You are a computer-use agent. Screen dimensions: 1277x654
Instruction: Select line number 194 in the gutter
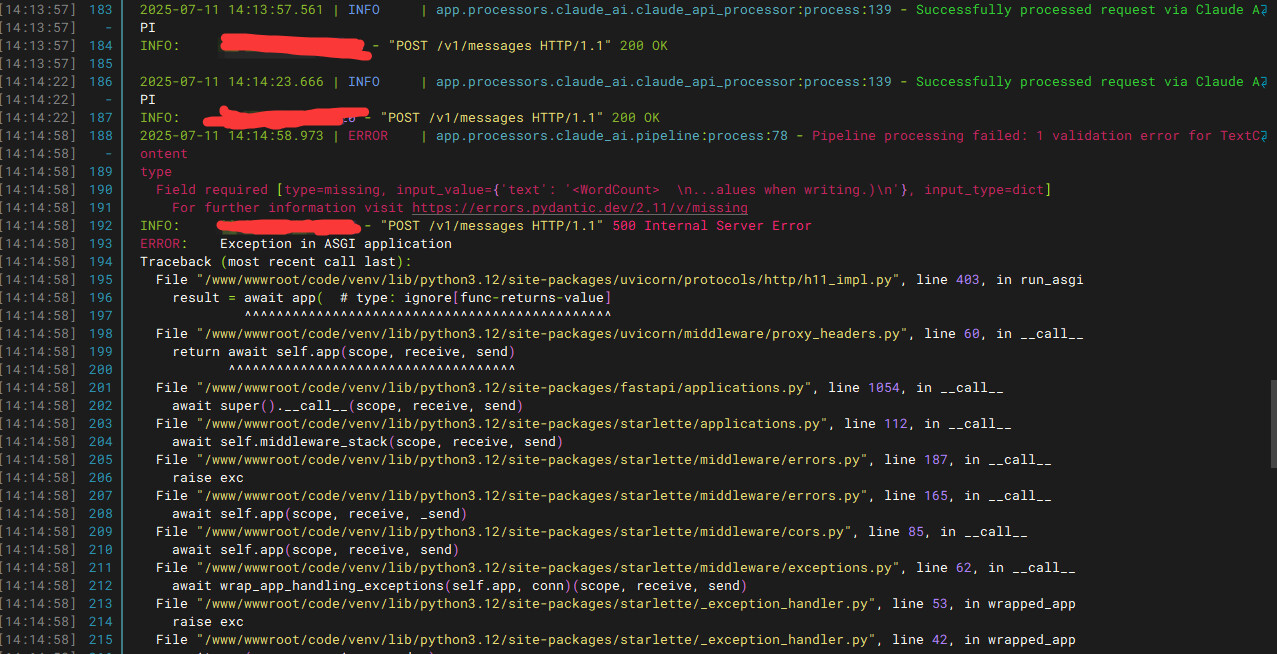(101, 262)
